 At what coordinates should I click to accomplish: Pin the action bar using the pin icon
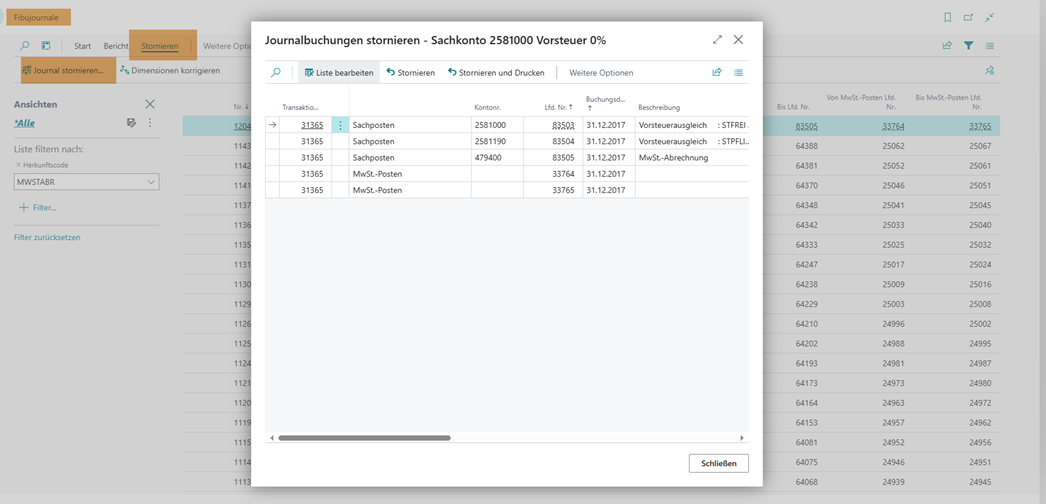(x=989, y=71)
